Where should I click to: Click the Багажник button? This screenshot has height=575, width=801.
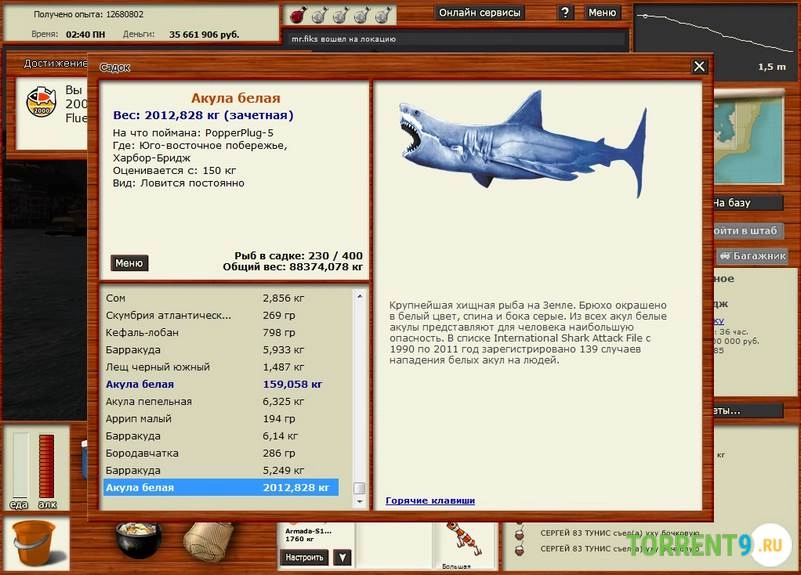[x=753, y=256]
